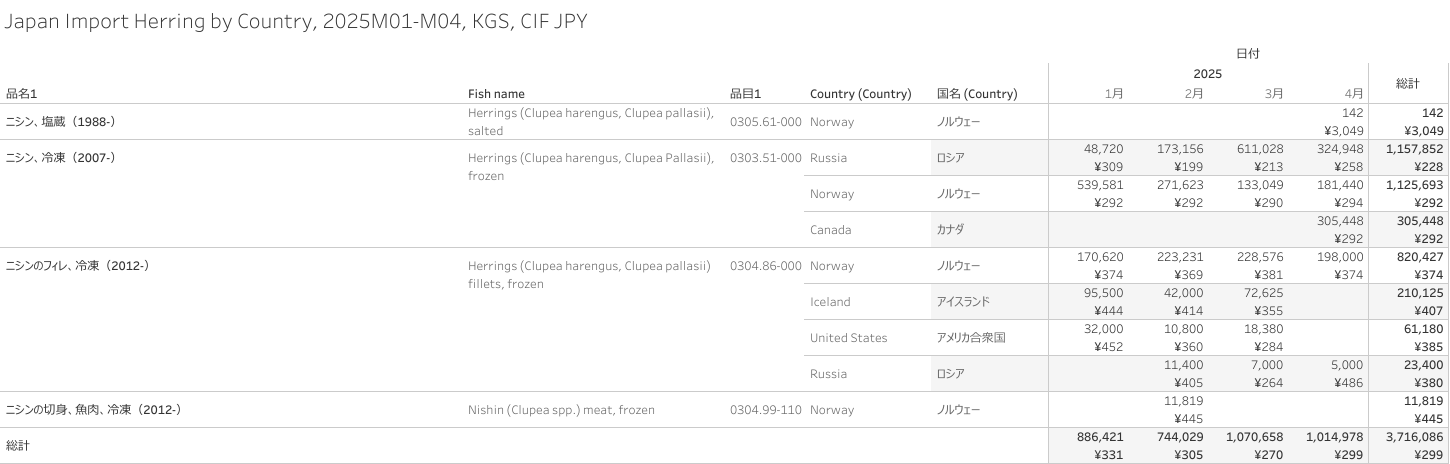Click the 品名1 column header
The height and width of the screenshot is (464, 1450).
pyautogui.click(x=22, y=94)
